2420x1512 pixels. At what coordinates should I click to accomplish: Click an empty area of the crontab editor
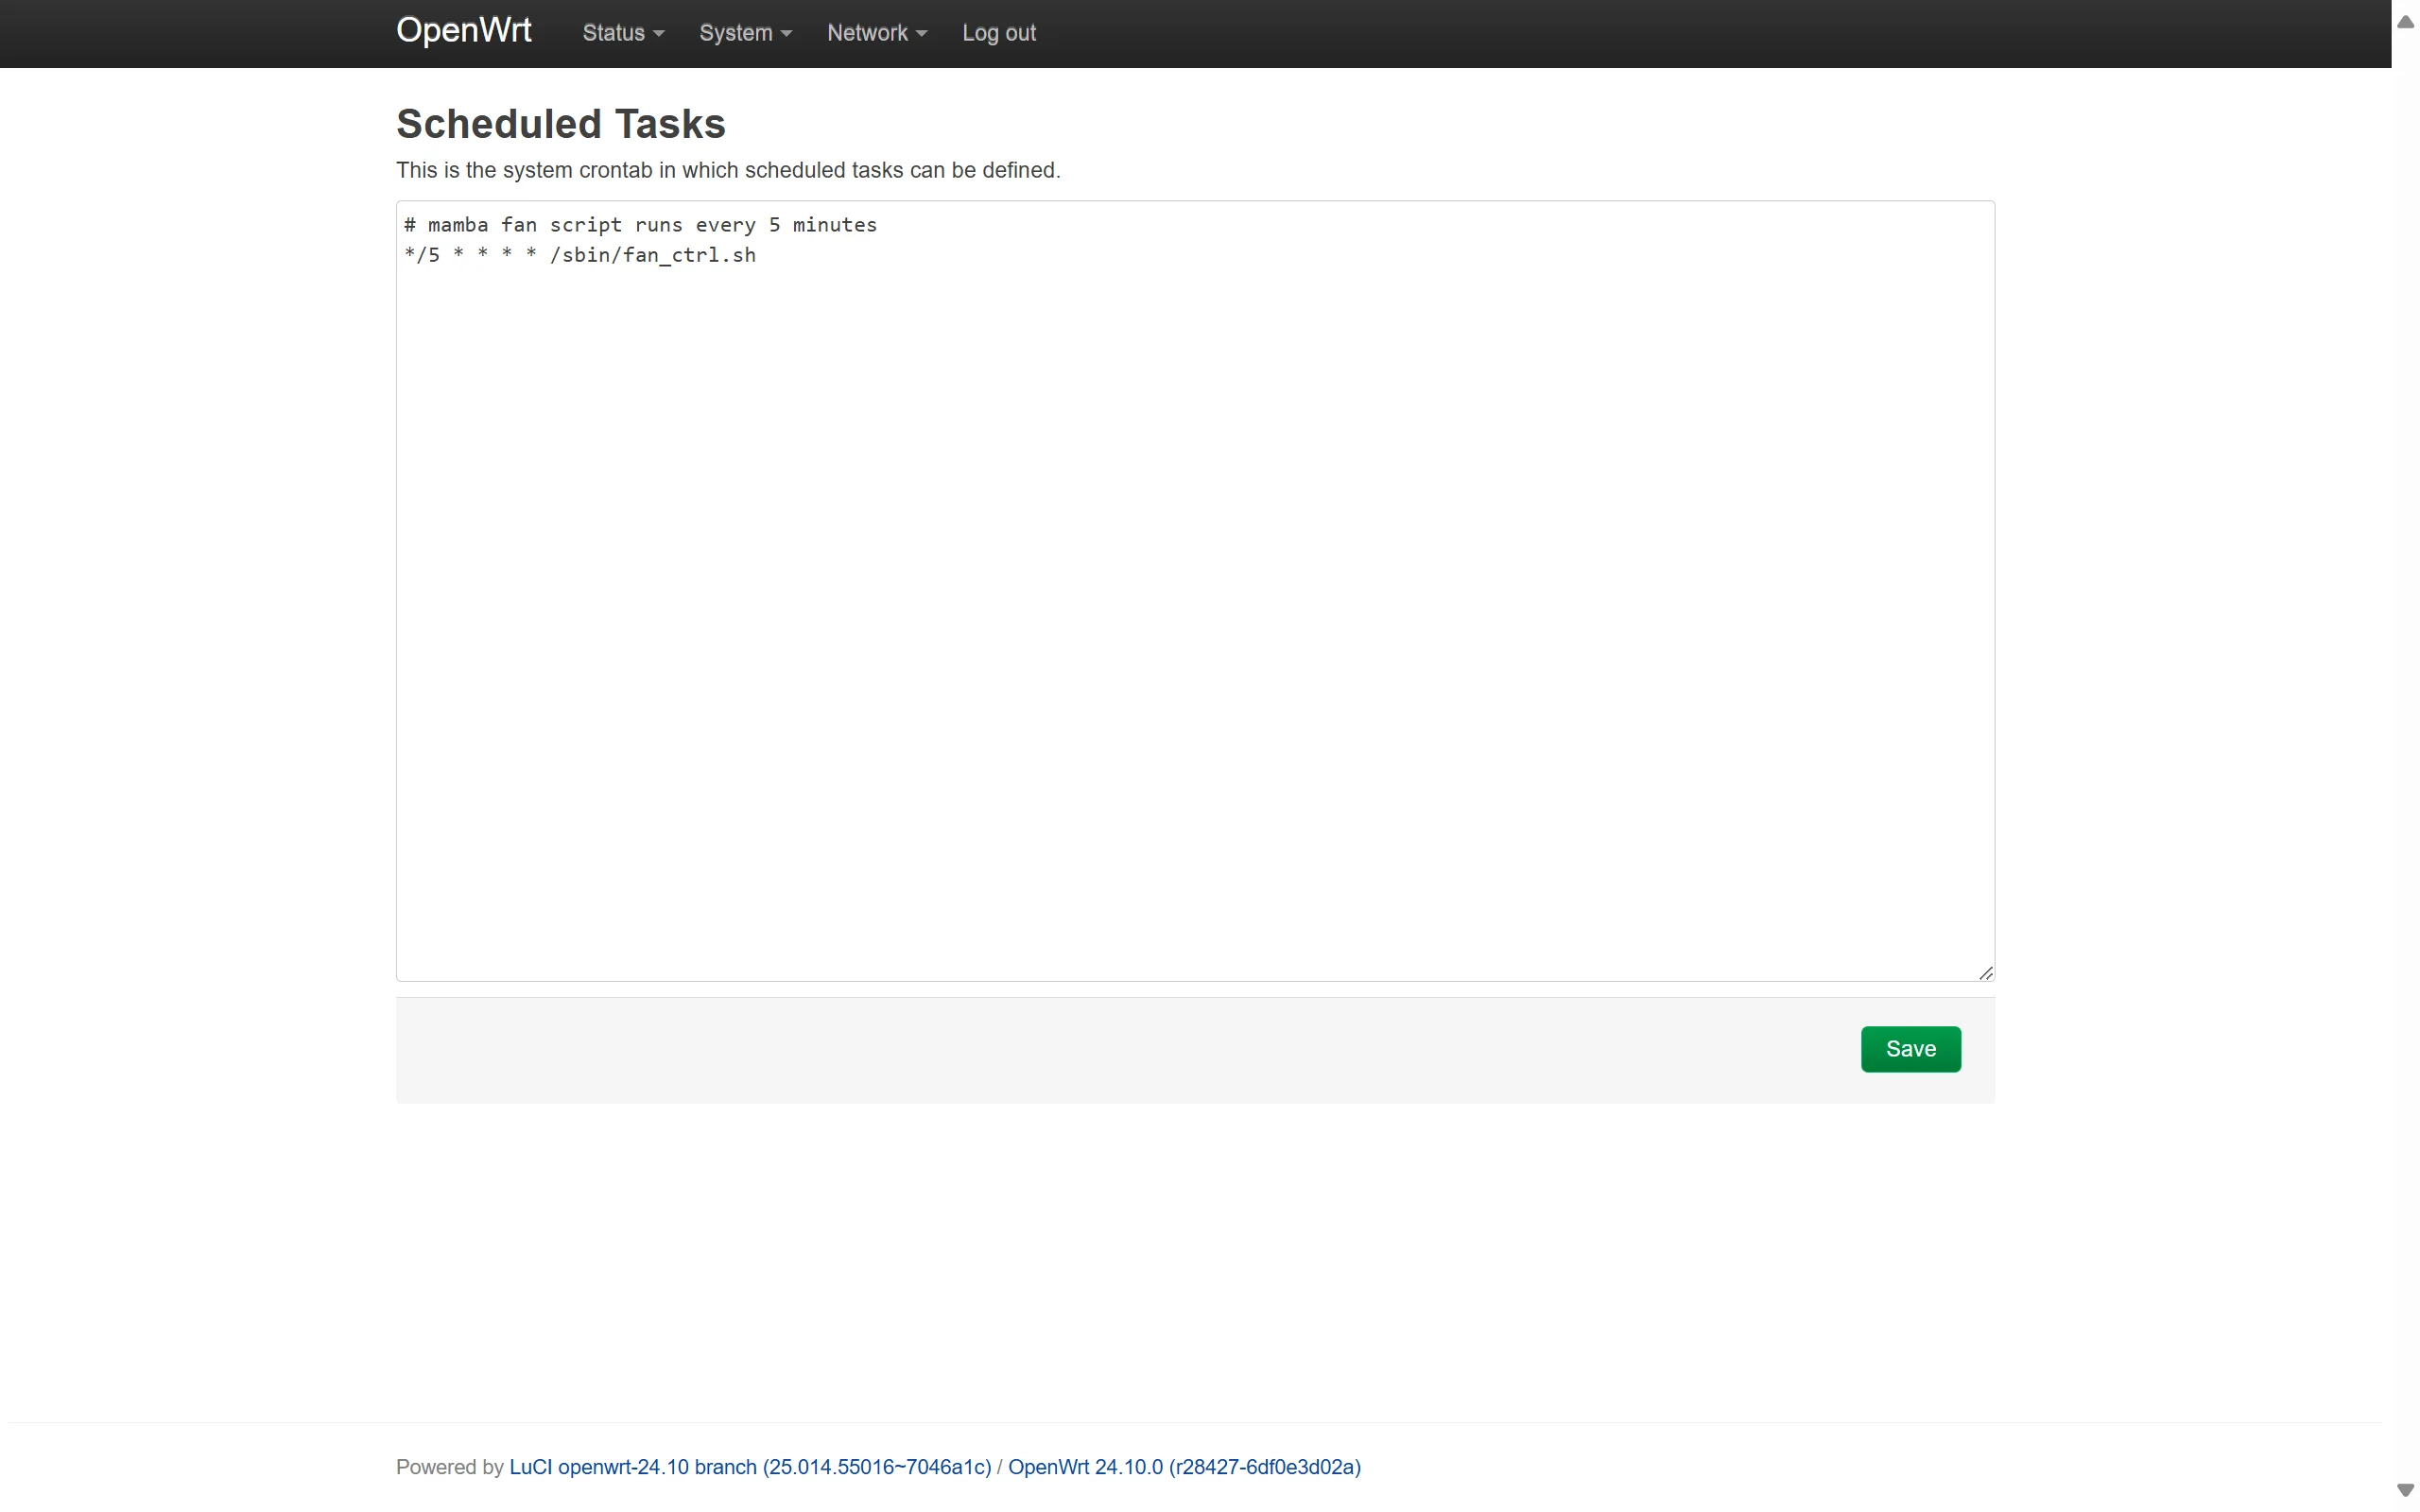coord(1195,620)
